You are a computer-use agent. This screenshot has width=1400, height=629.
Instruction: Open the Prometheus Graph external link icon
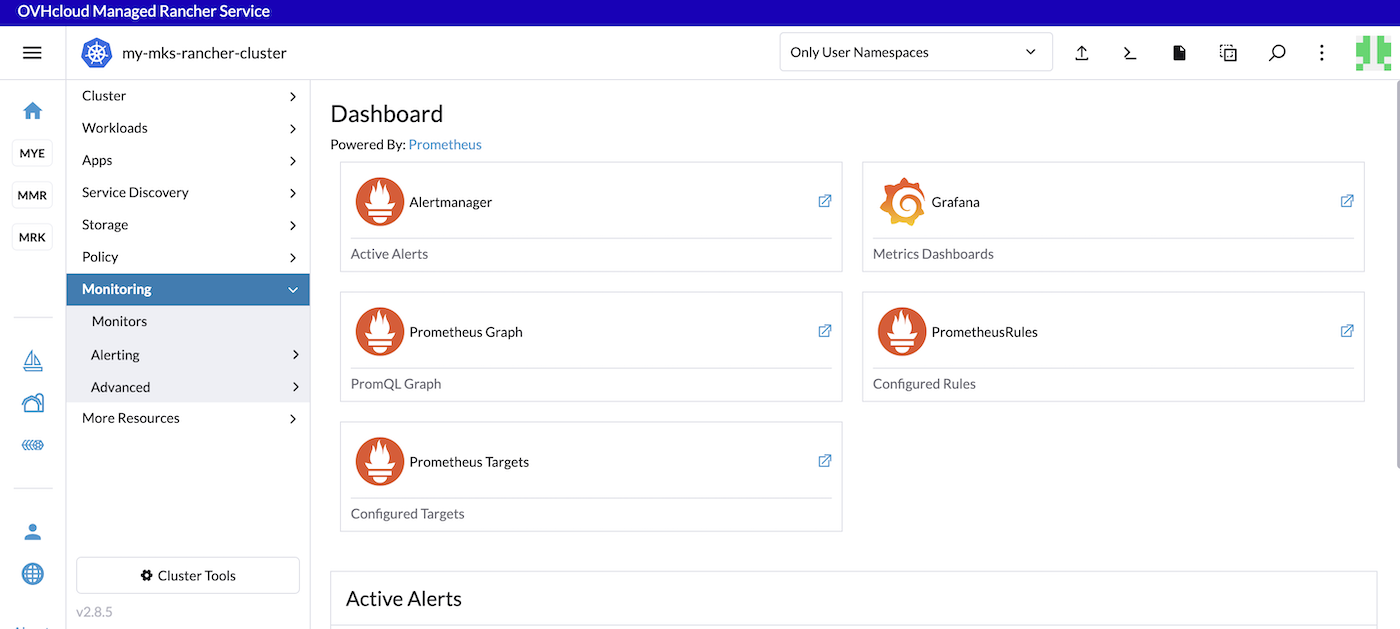point(824,330)
